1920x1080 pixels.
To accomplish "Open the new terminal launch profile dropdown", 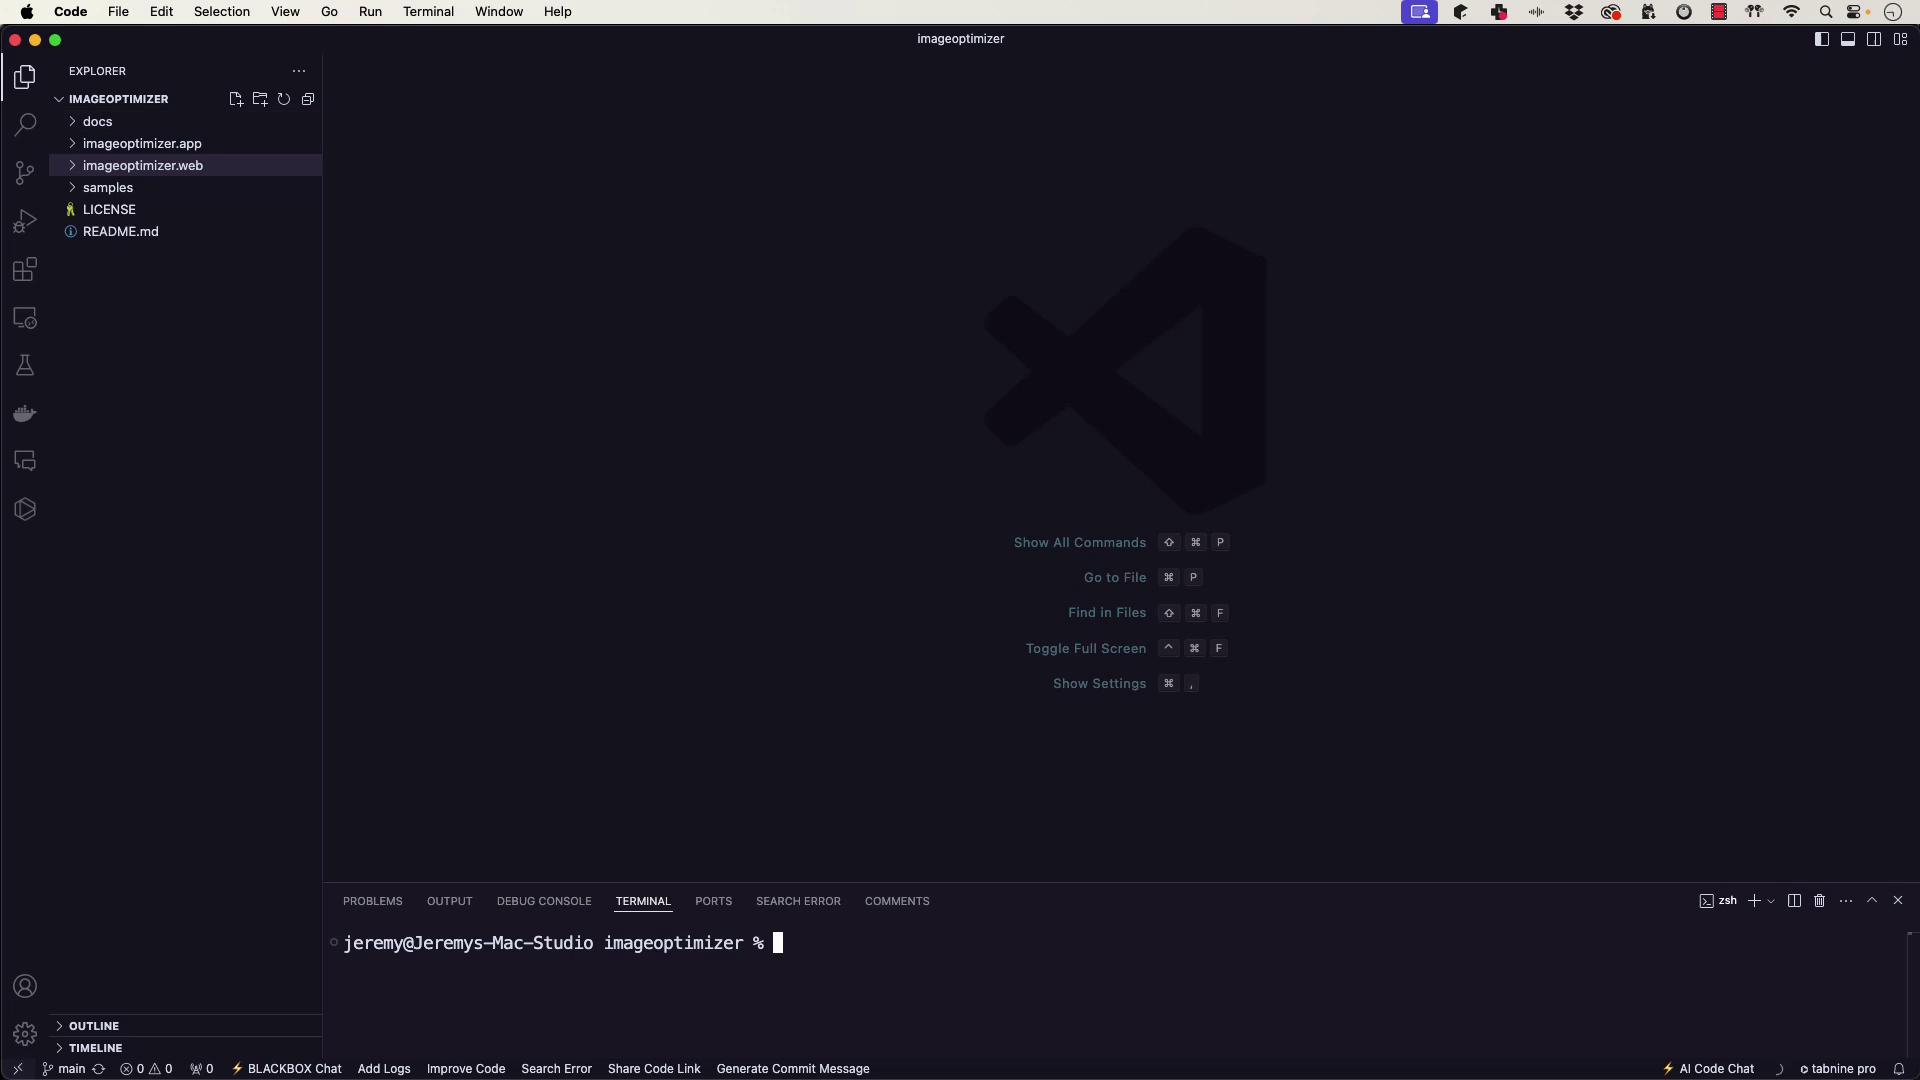I will (1771, 901).
